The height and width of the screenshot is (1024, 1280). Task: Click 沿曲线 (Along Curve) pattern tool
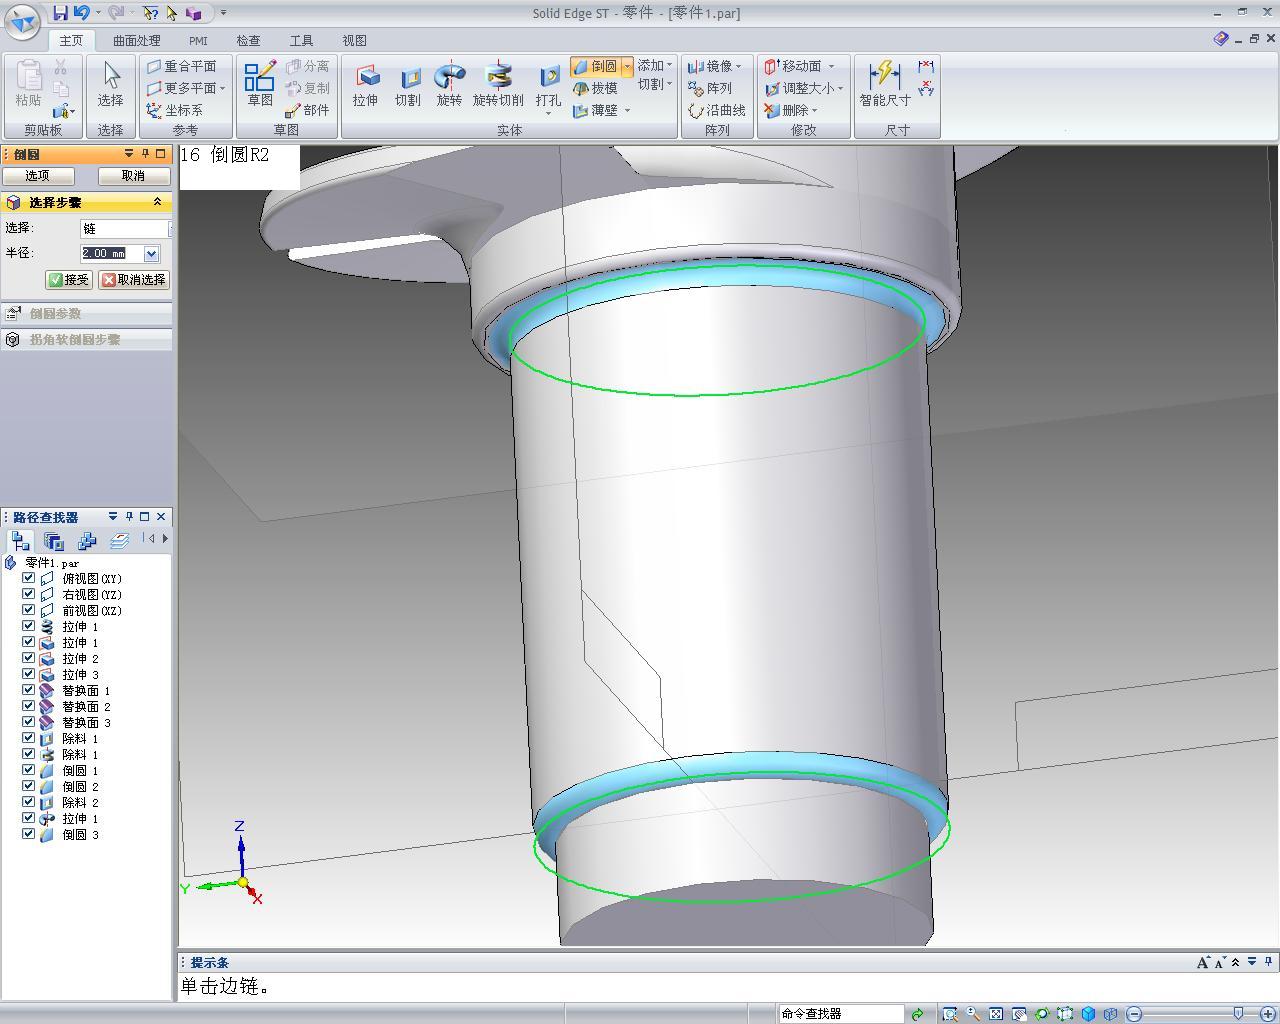point(717,110)
